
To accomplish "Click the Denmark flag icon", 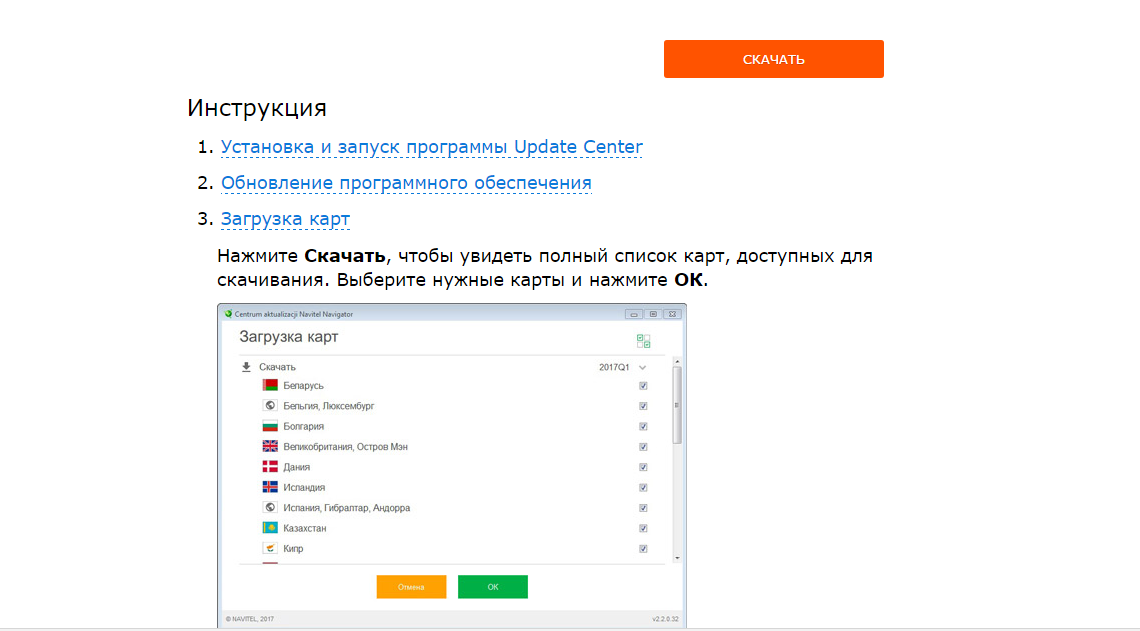I will [x=270, y=467].
